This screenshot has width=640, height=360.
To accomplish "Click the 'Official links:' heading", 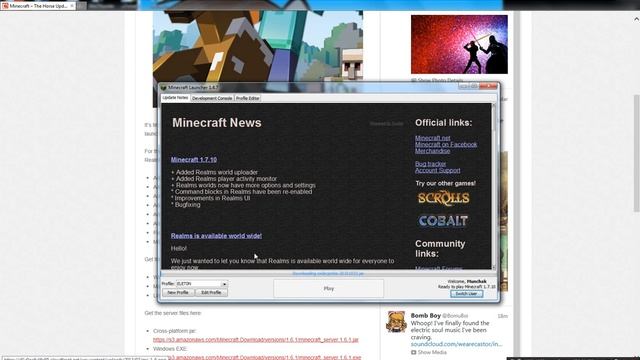I will 443,123.
